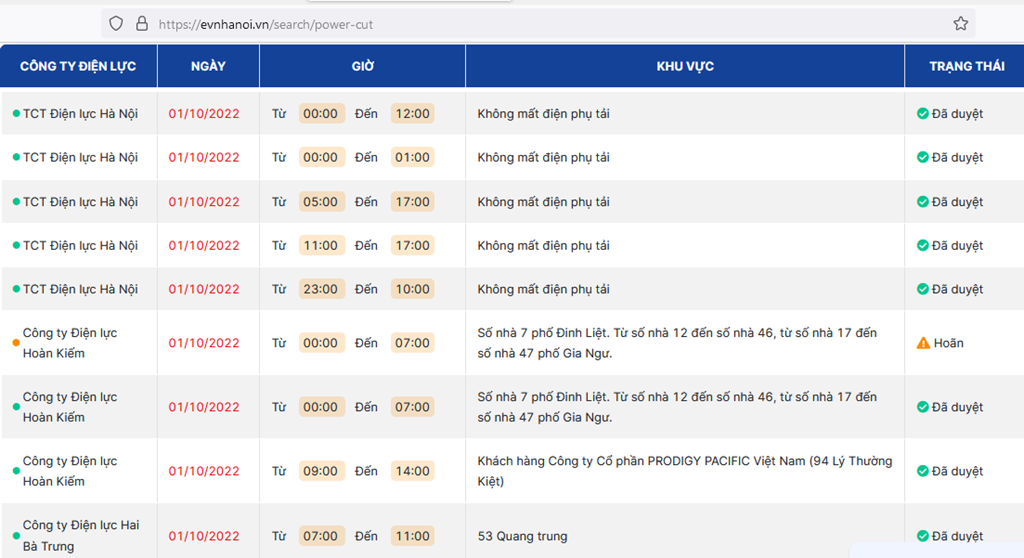Click the green check icon in 23:00–10:00 row
The width and height of the screenshot is (1024, 558).
click(922, 289)
